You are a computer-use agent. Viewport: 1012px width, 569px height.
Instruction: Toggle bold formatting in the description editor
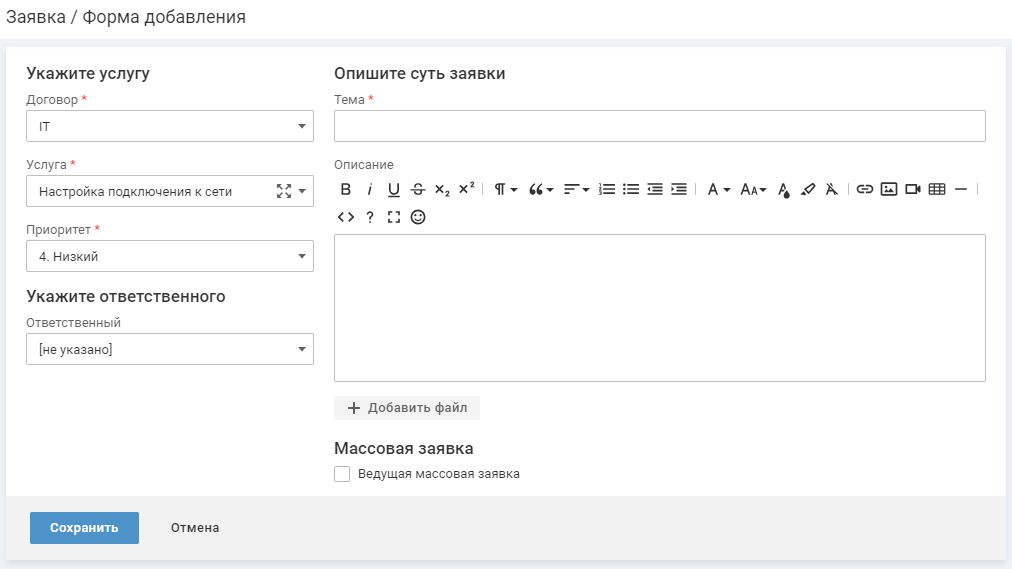click(x=346, y=189)
